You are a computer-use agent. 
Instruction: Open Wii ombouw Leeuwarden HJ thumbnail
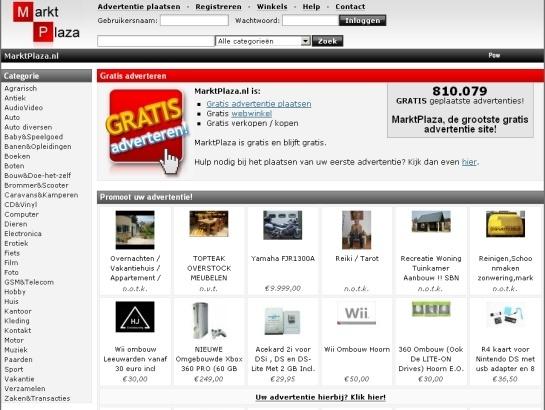tap(135, 317)
